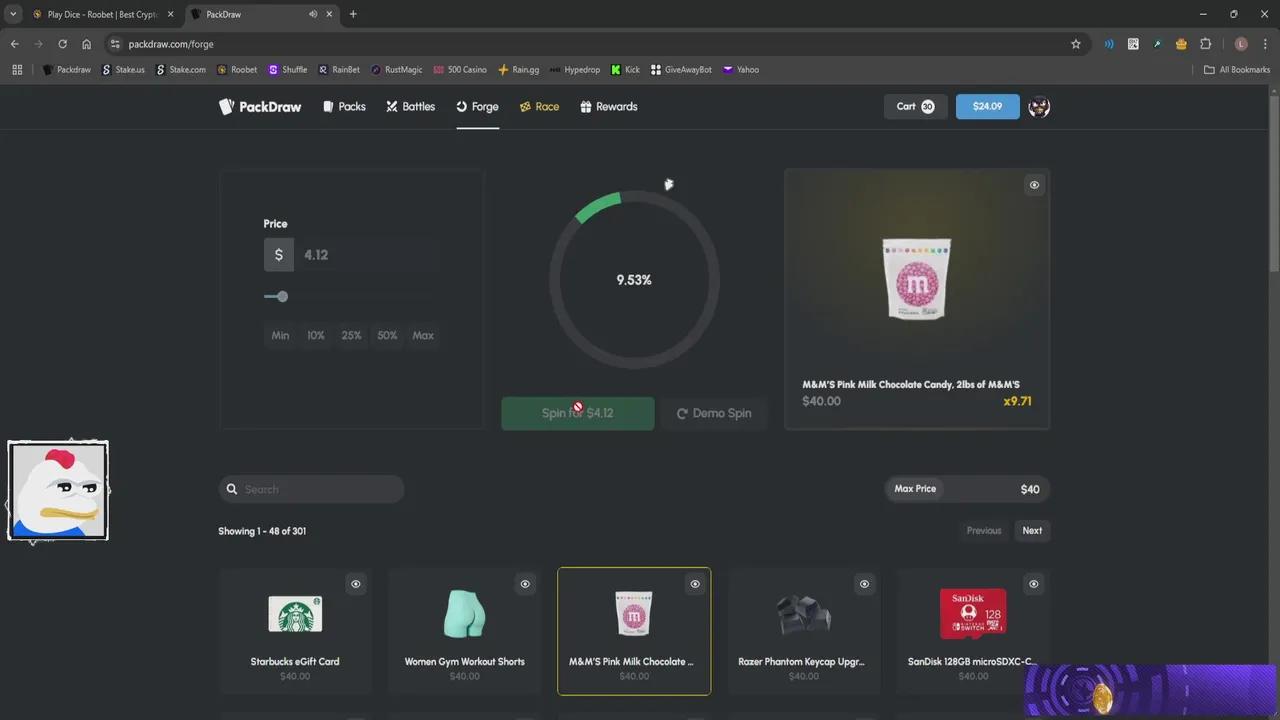Click Spin for $4.12 button

pos(578,413)
